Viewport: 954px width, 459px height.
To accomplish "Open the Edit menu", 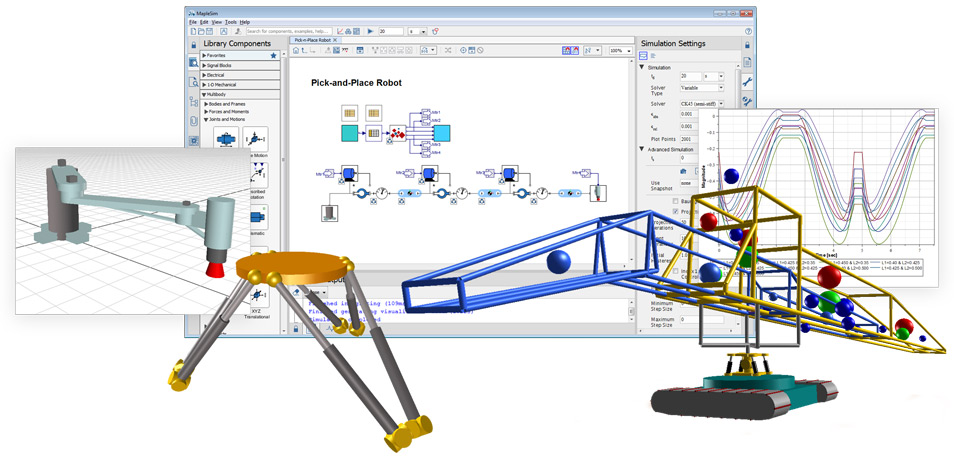I will (x=204, y=21).
